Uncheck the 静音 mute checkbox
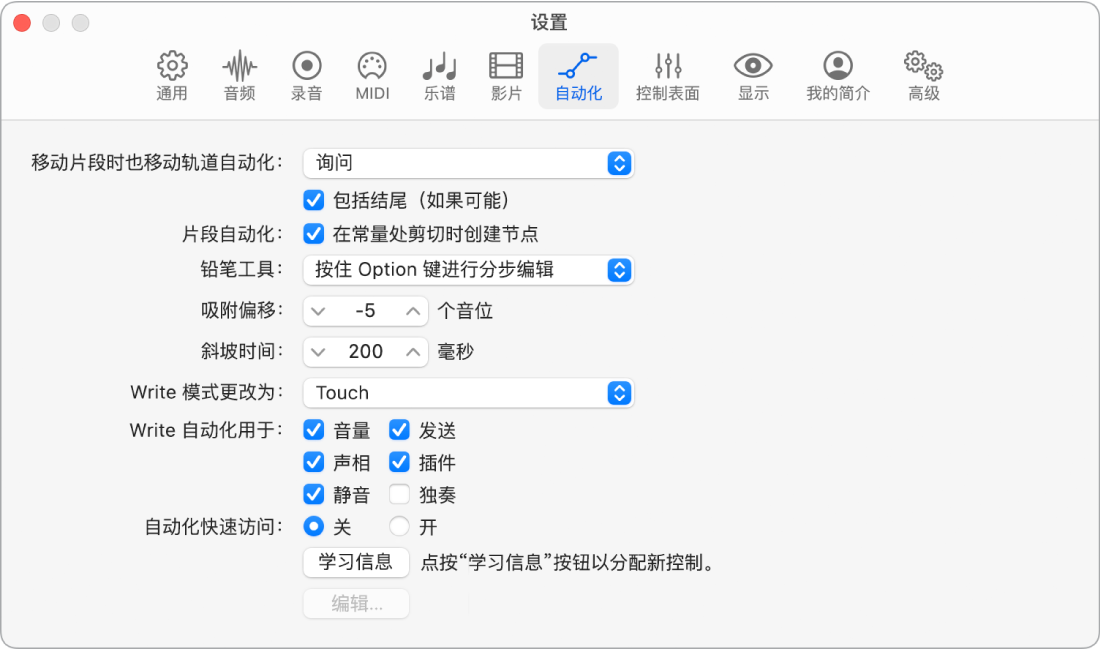 click(x=313, y=494)
